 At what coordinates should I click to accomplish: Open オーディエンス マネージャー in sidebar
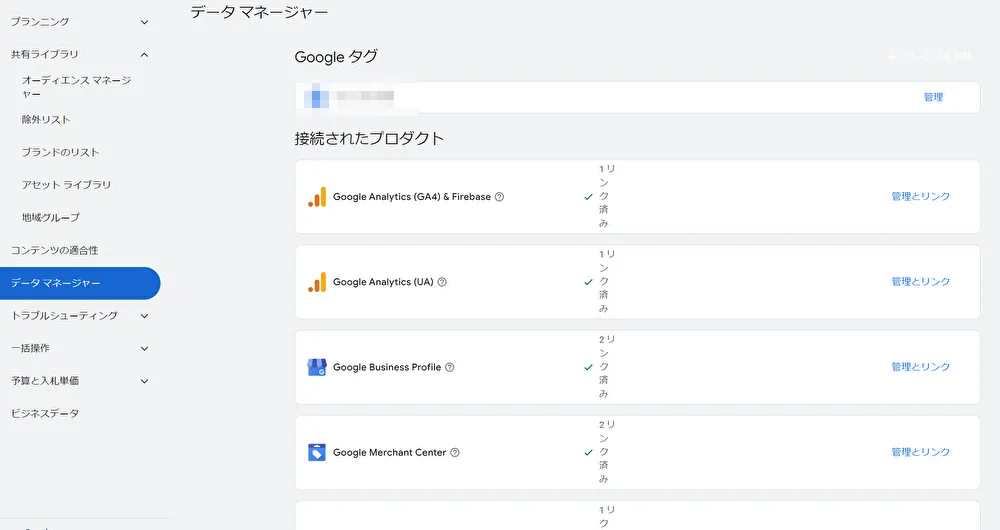tap(77, 87)
